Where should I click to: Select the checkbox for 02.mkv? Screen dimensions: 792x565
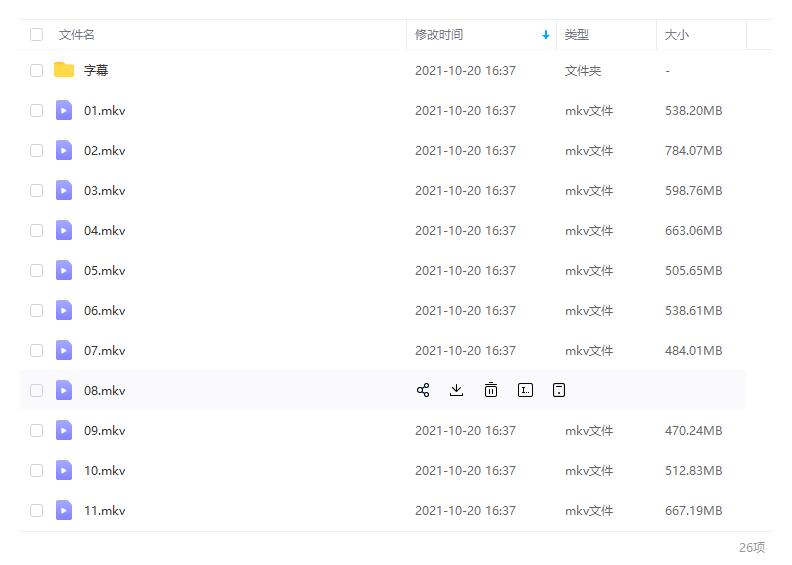click(x=36, y=150)
